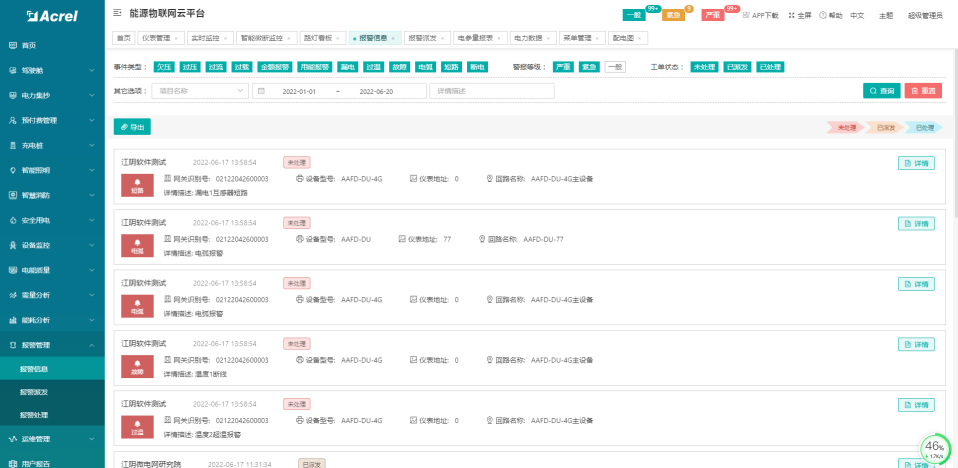Screen dimensions: 958x468
Task: Open the 首页 home icon in sidebar
Action: (x=13, y=46)
